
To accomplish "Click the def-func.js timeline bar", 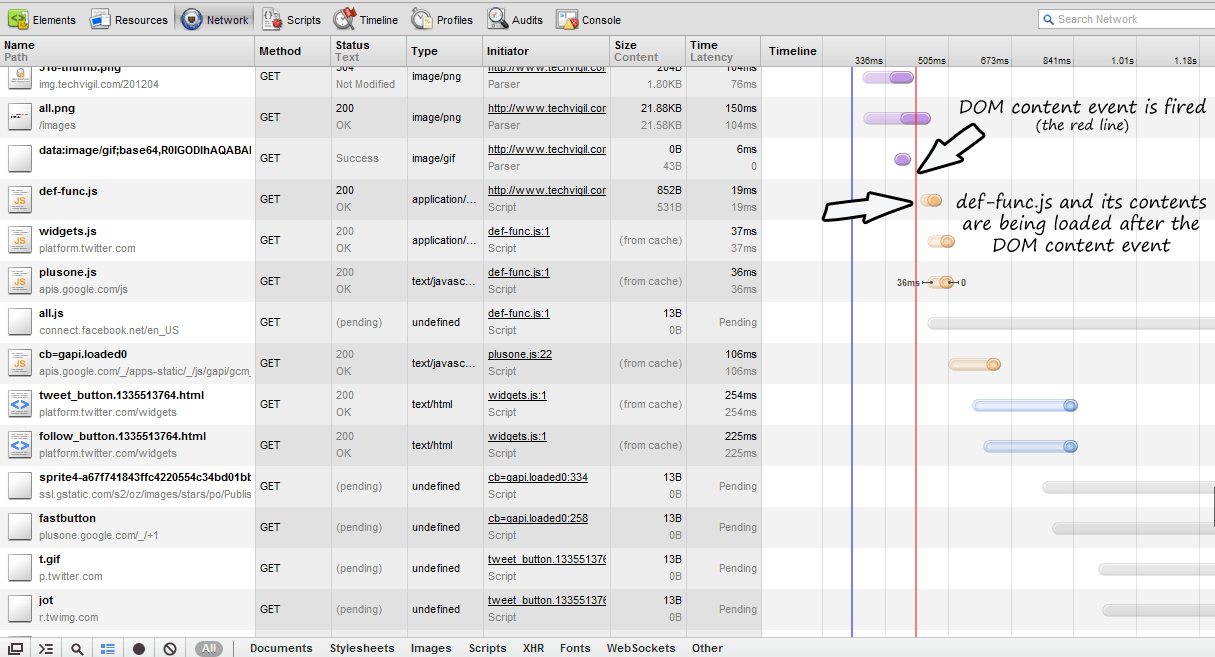I will [x=932, y=200].
